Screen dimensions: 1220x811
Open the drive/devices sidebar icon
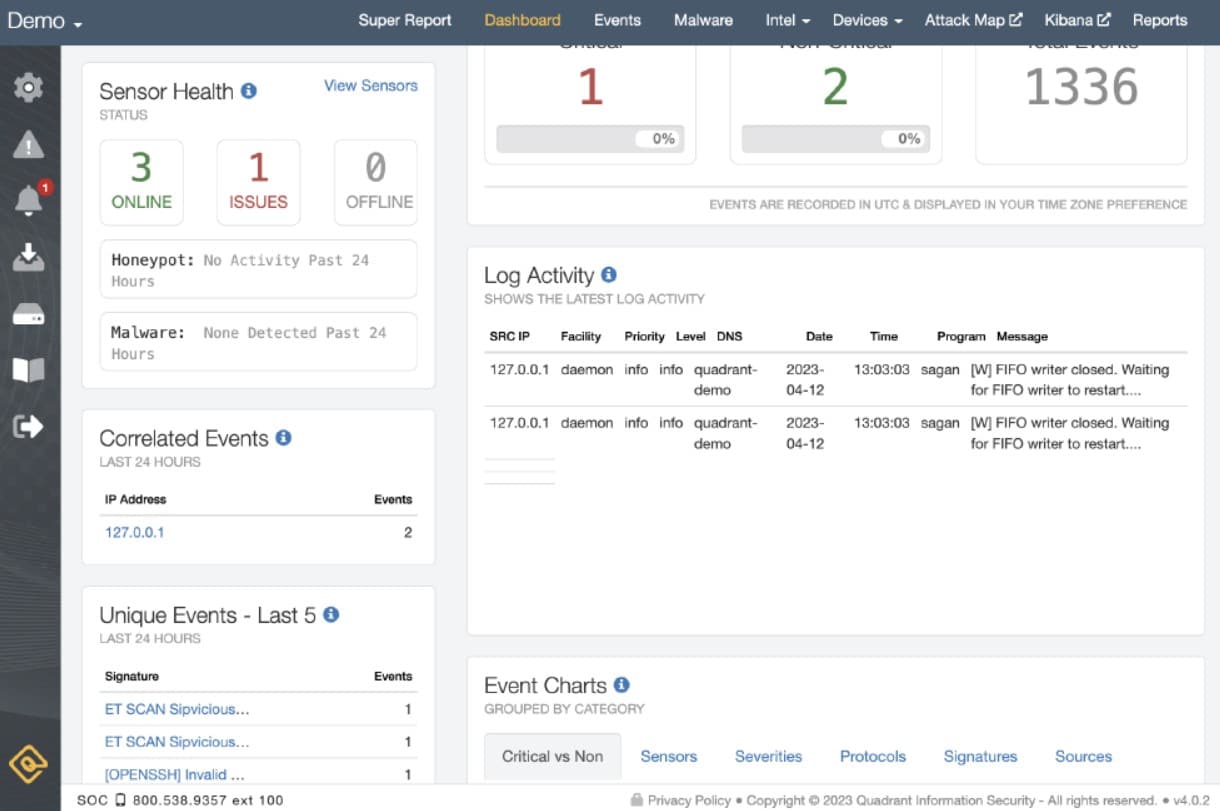pyautogui.click(x=28, y=317)
